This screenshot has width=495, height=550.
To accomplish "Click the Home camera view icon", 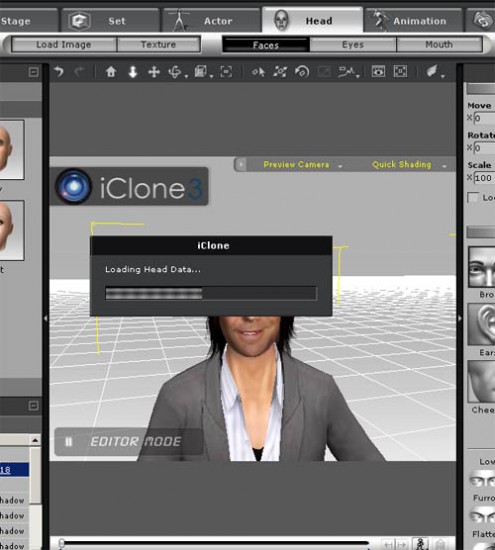I will [111, 72].
